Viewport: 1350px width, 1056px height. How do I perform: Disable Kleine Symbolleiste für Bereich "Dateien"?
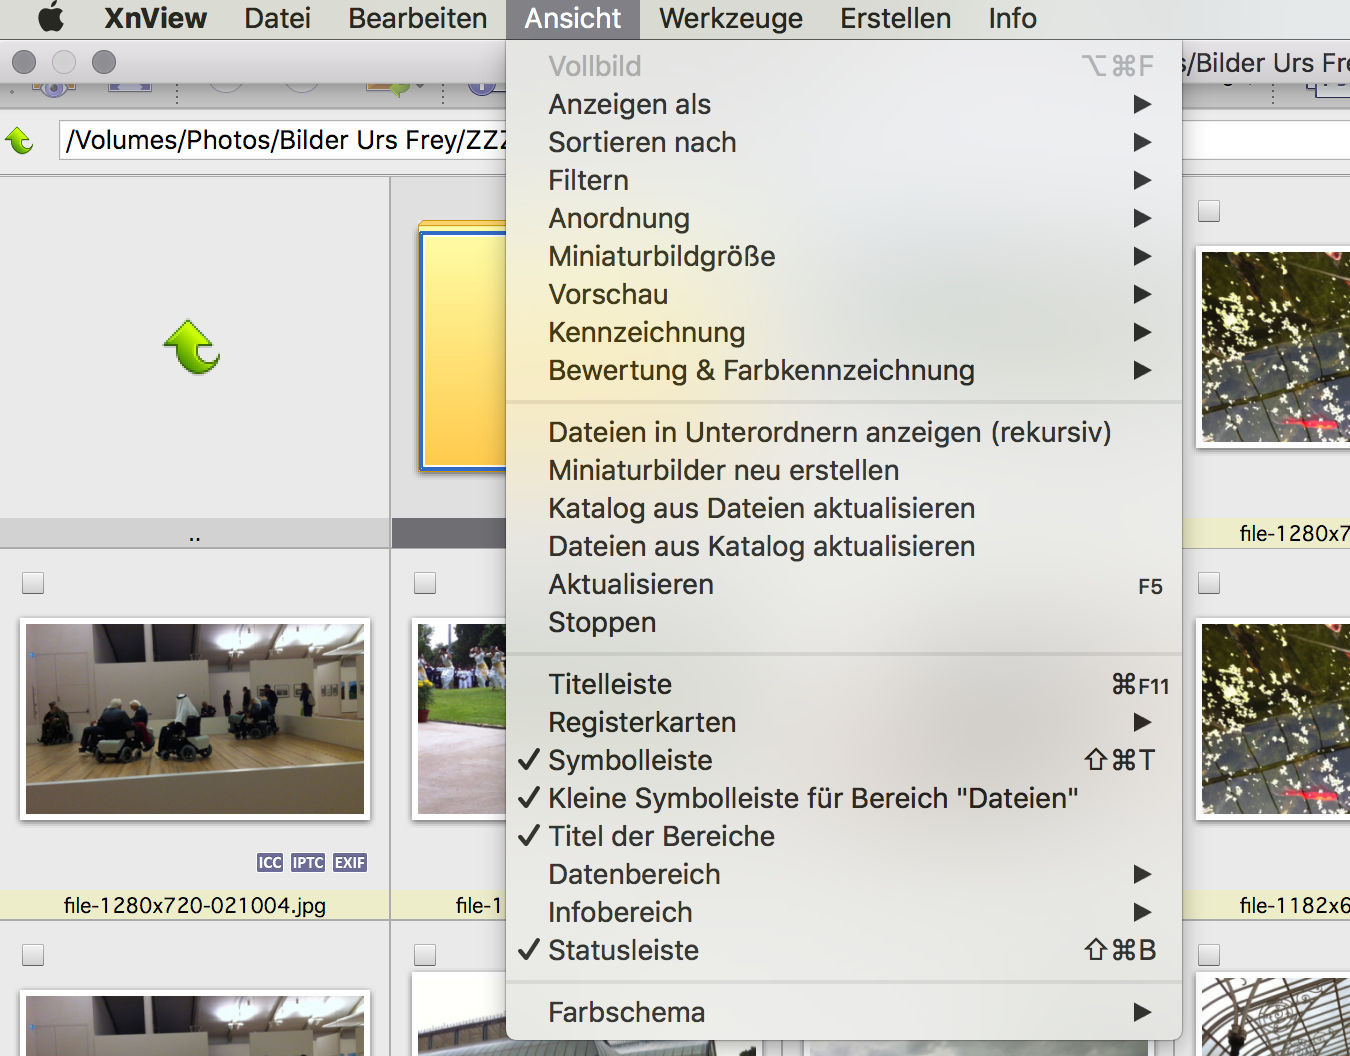click(844, 798)
